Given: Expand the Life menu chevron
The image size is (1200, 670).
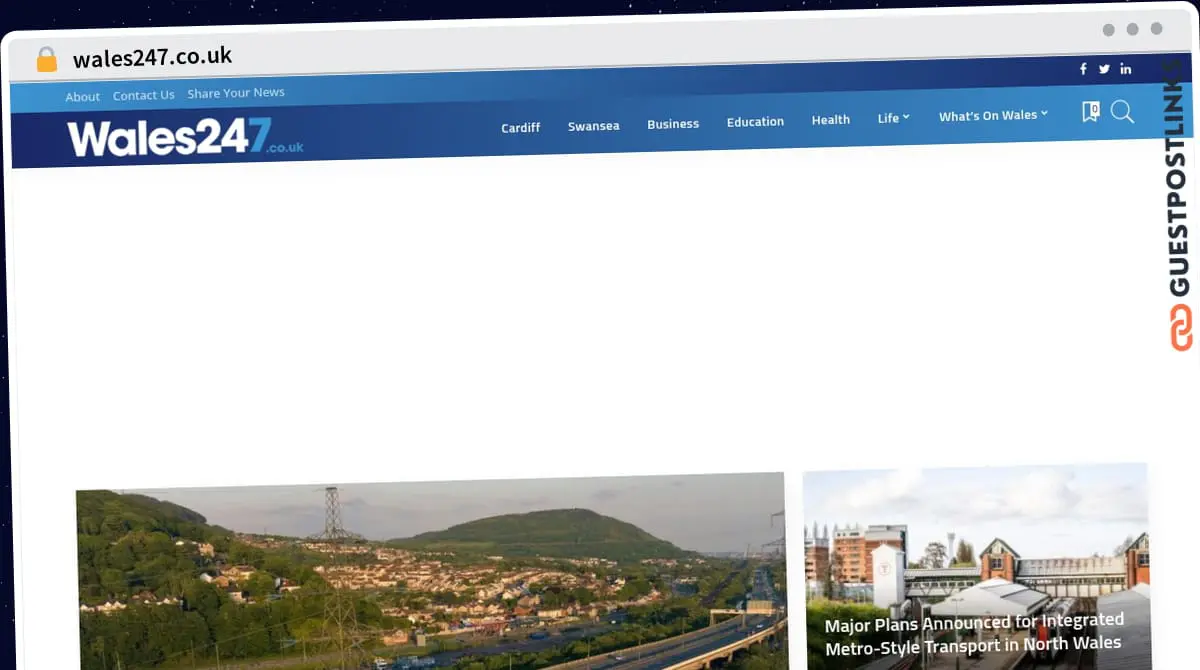Looking at the screenshot, I should click(x=906, y=117).
